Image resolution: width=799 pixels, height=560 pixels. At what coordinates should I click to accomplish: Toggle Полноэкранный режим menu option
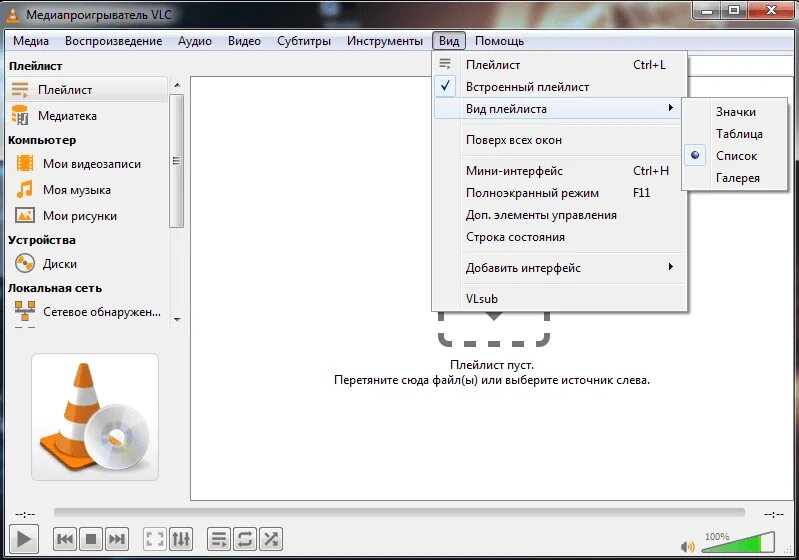point(560,193)
